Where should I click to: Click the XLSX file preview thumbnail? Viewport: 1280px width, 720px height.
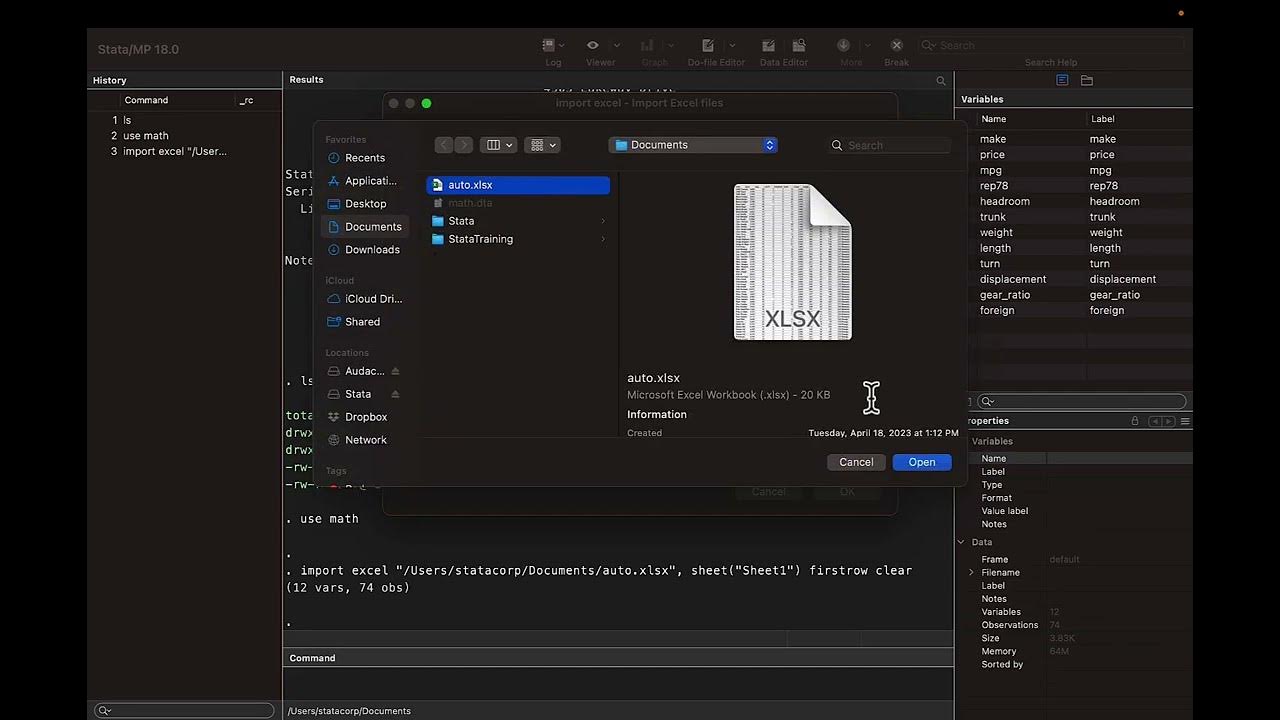pyautogui.click(x=793, y=262)
